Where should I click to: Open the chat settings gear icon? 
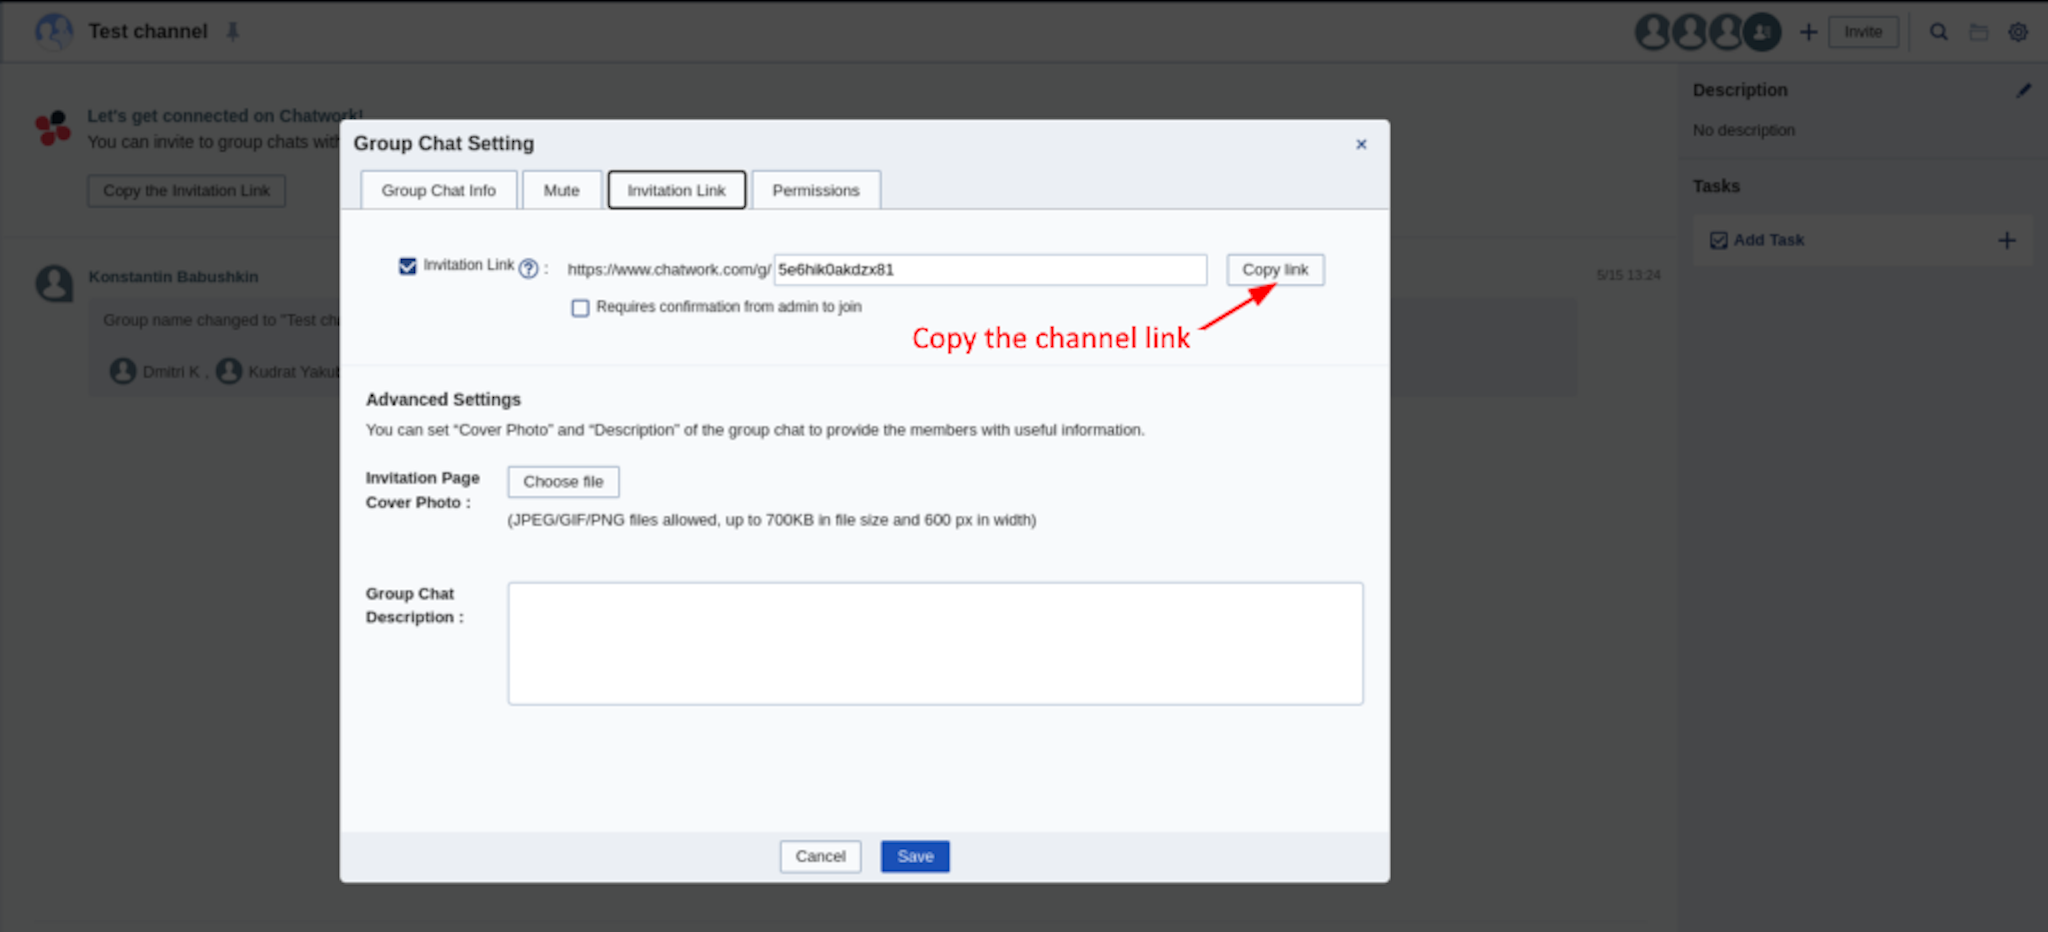point(2018,32)
